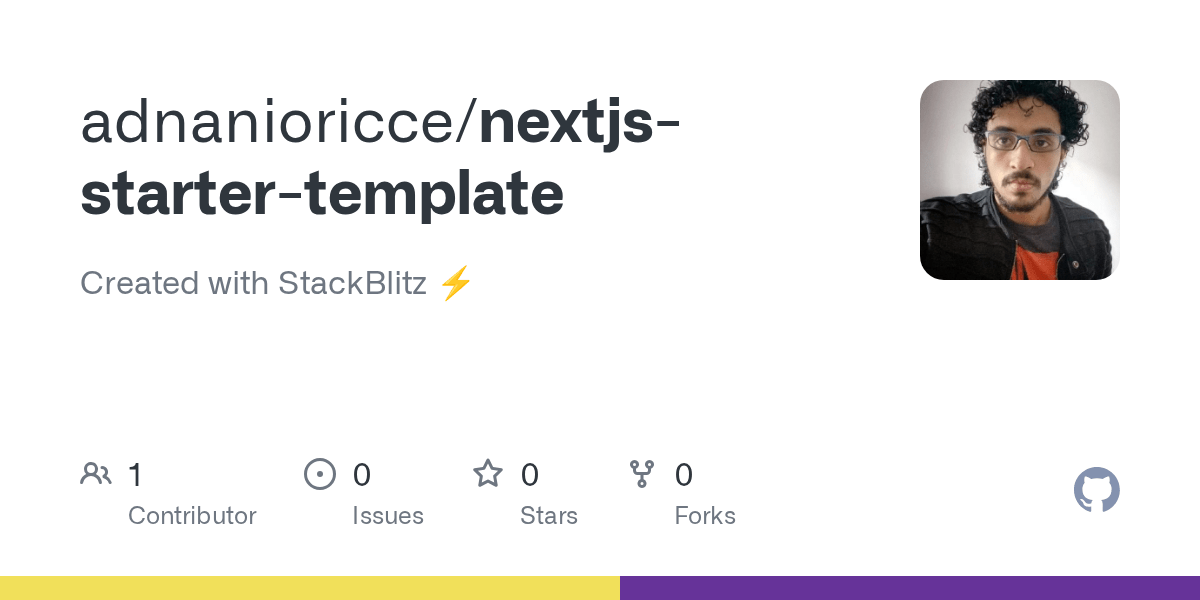Click the contributors people icon

[x=96, y=474]
